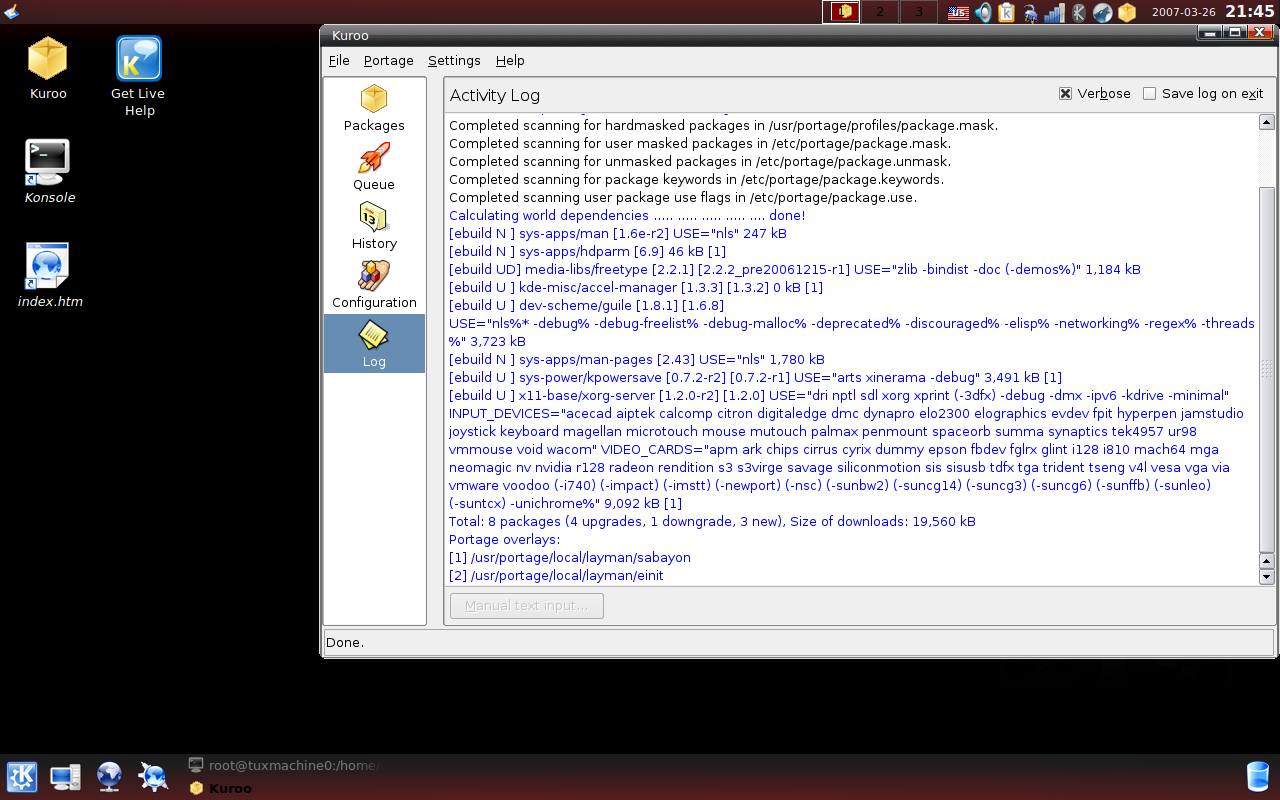This screenshot has width=1280, height=800.
Task: Open the Settings menu
Action: [x=454, y=61]
